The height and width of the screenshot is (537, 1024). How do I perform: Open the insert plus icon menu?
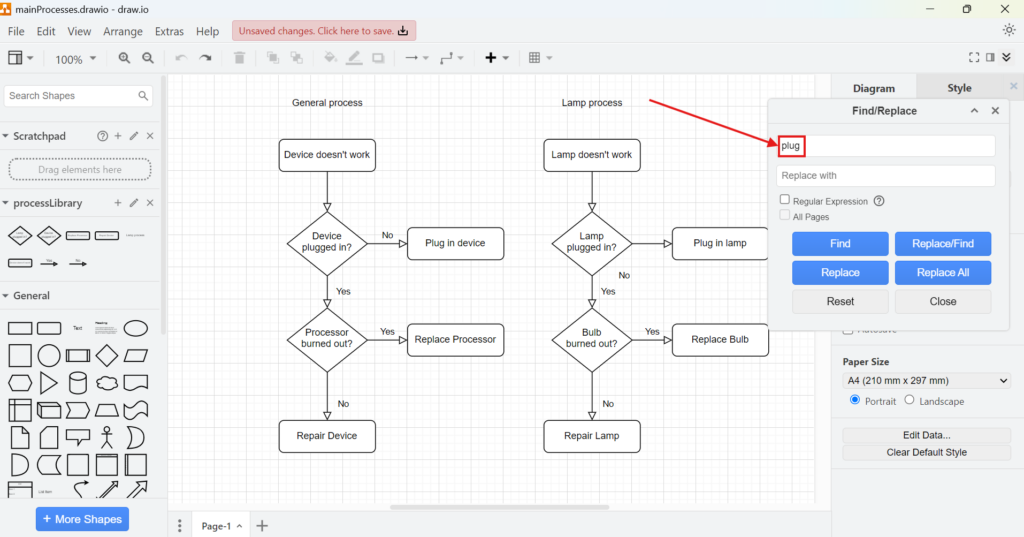(x=496, y=58)
